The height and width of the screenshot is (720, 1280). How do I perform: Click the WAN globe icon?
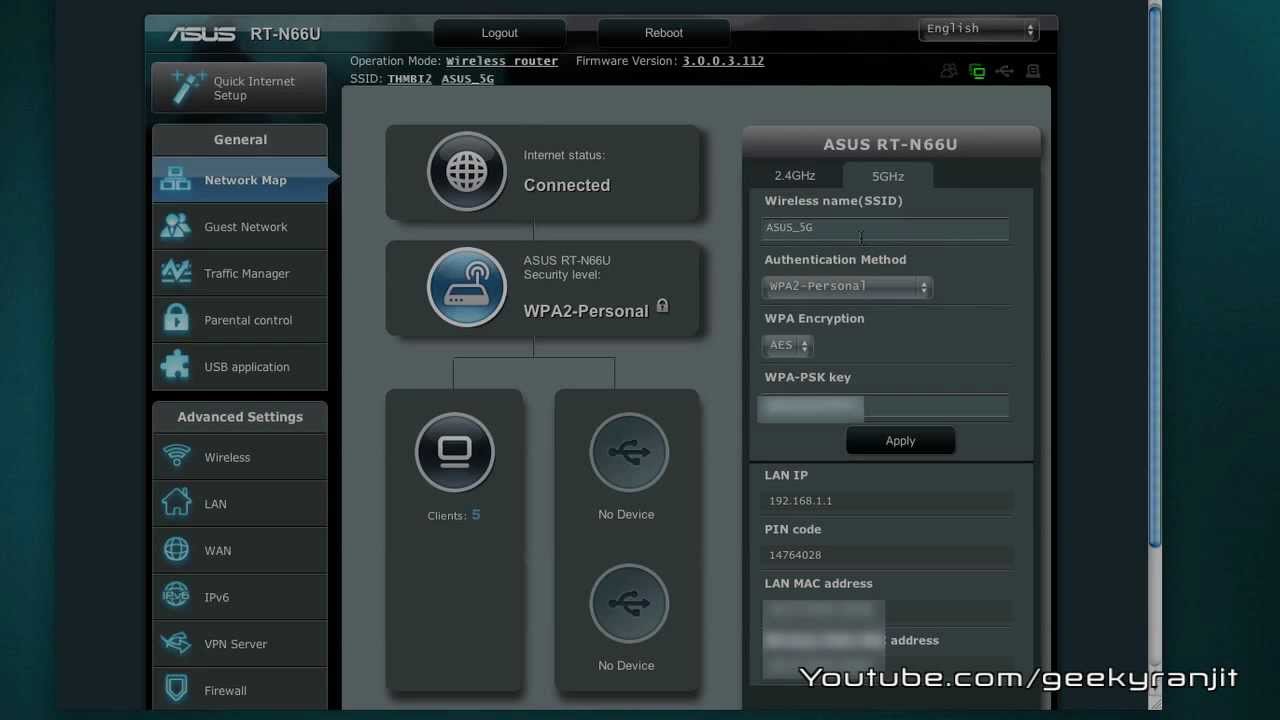[x=176, y=550]
